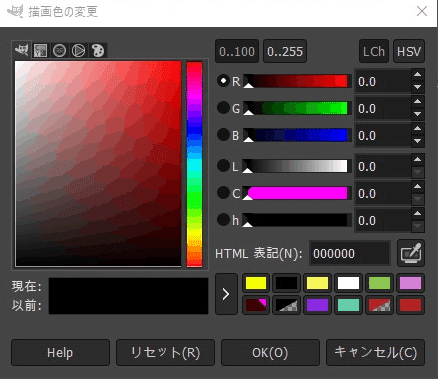Click the G value input field
The image size is (438, 379).
click(x=383, y=108)
